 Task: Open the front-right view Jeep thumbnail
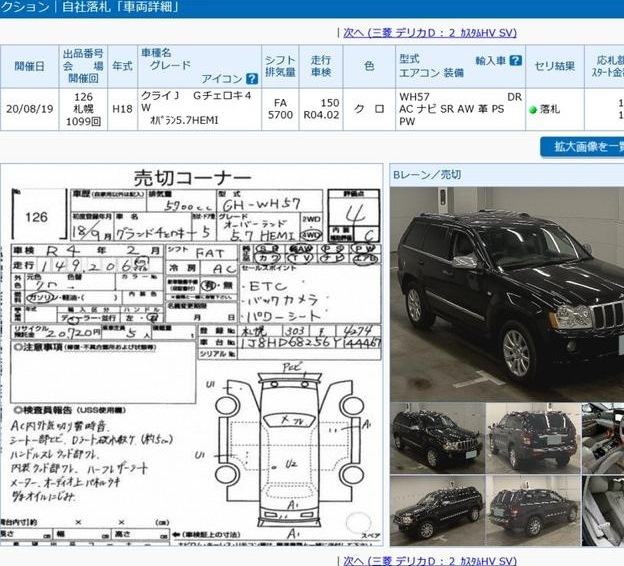pos(437,438)
